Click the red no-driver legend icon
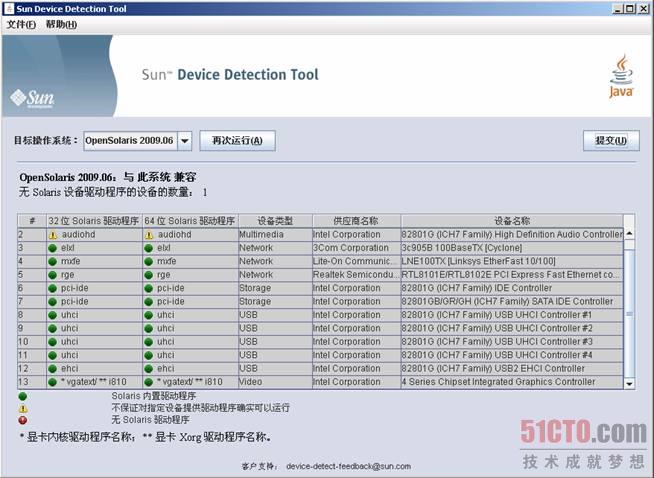Image resolution: width=654 pixels, height=478 pixels. pos(23,420)
